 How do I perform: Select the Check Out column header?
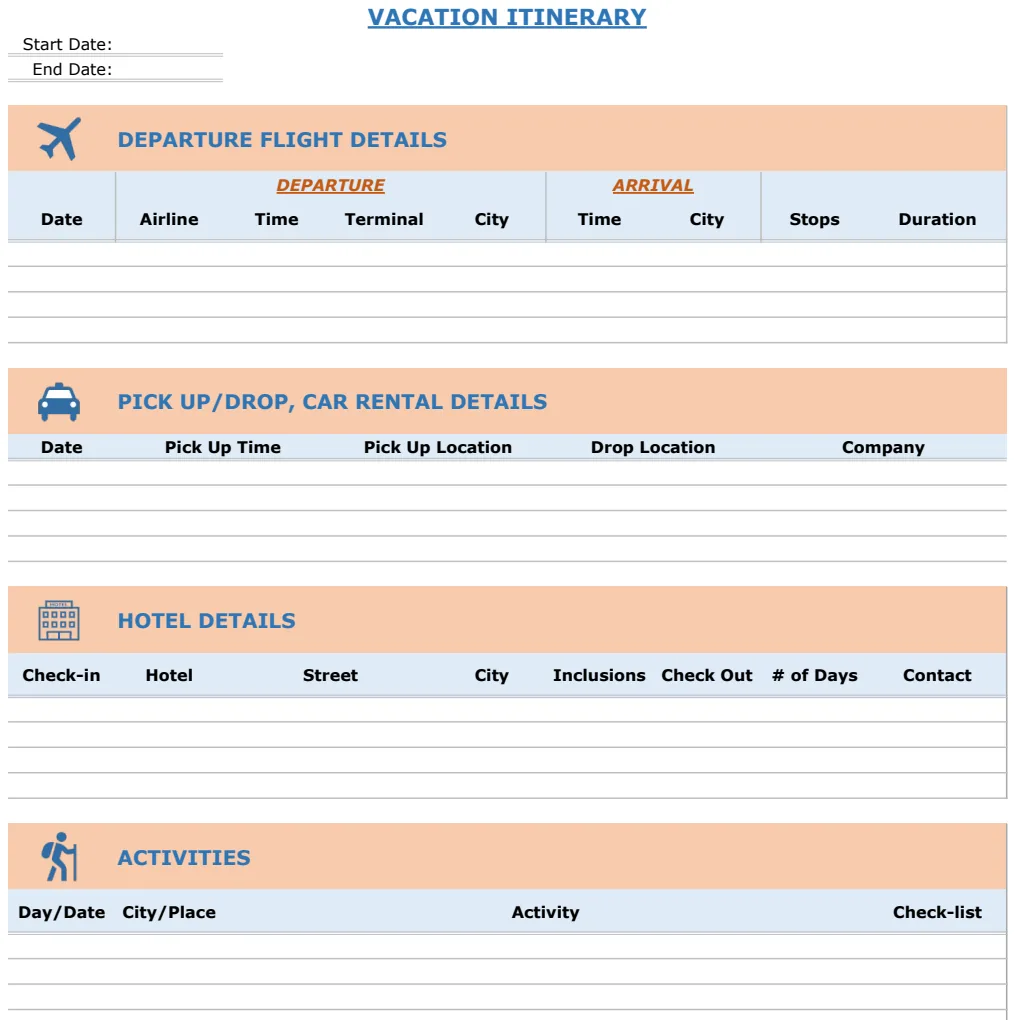707,675
